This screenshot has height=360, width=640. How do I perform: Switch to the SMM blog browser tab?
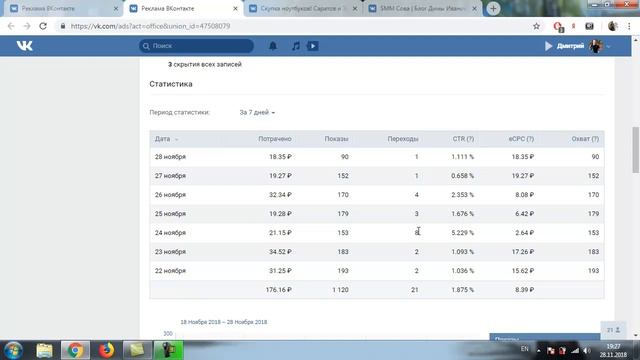[x=422, y=9]
